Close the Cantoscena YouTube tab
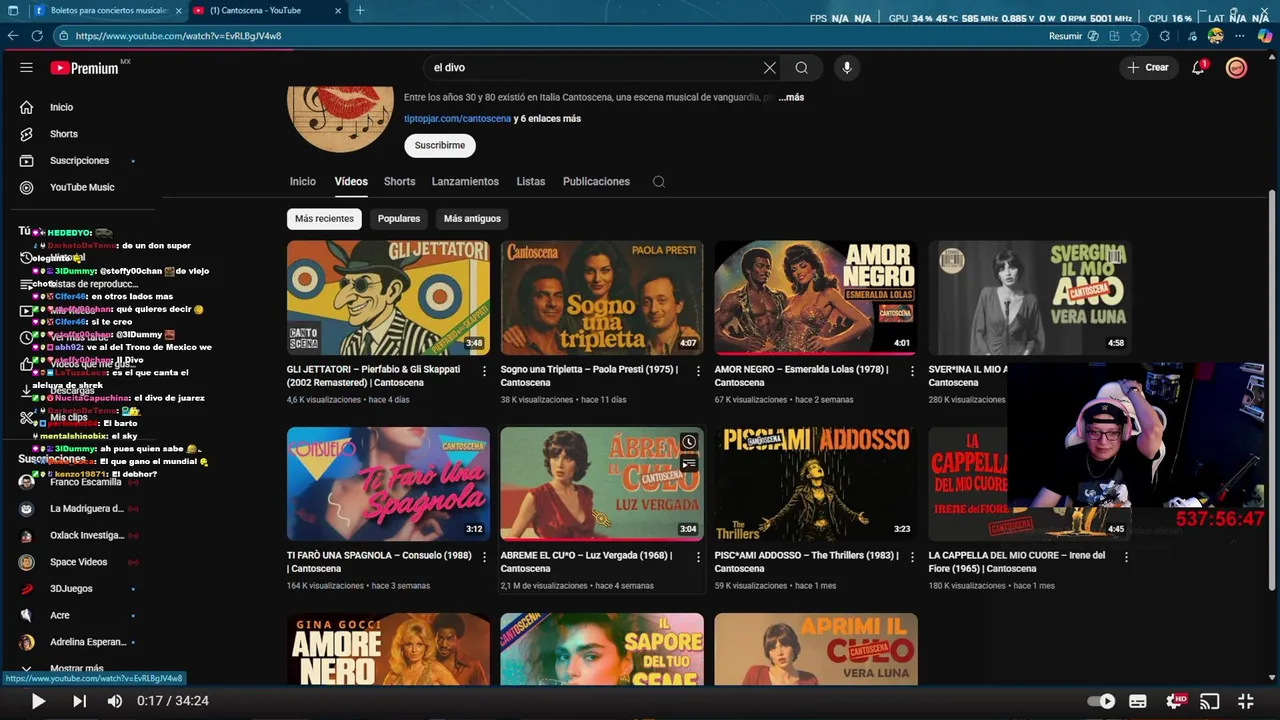The image size is (1280, 720). pyautogui.click(x=338, y=11)
